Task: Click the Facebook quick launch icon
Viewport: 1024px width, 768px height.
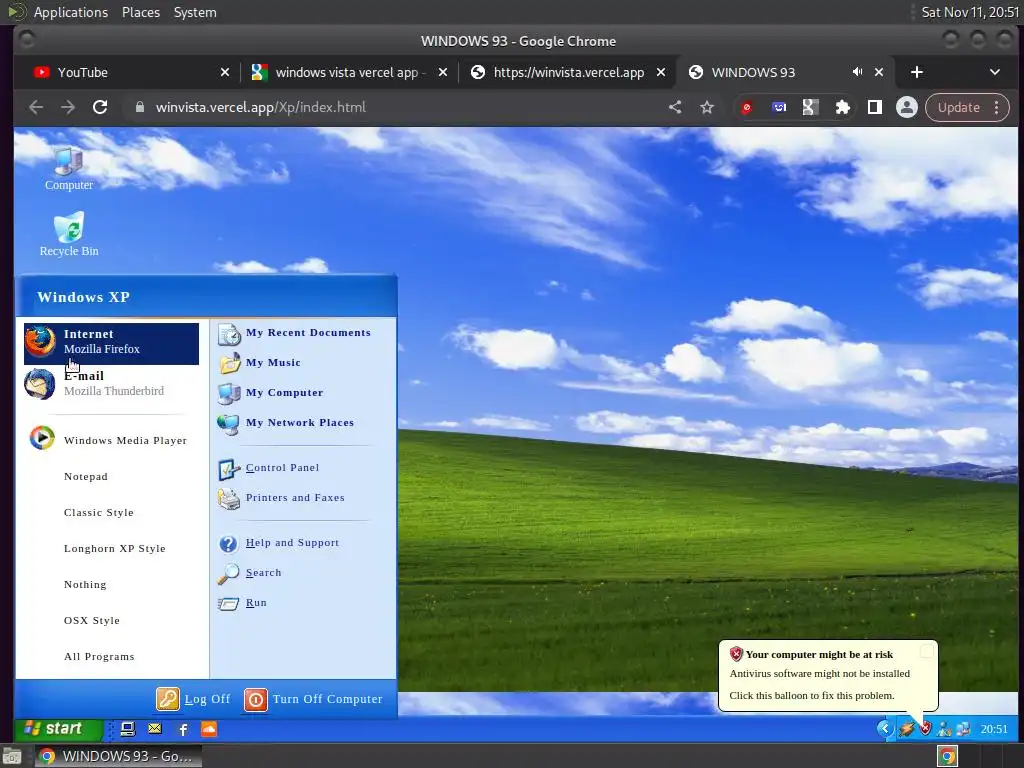Action: pyautogui.click(x=183, y=729)
